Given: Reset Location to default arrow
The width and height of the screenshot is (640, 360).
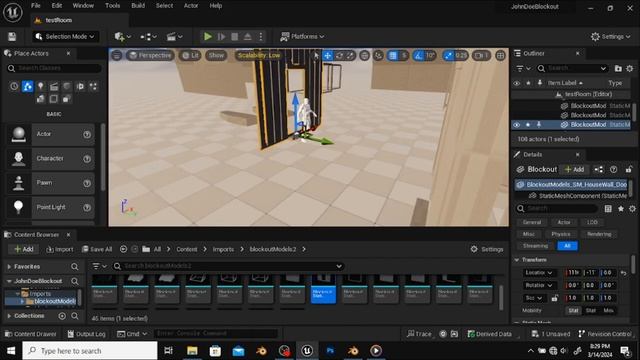Looking at the screenshot, I should 623,273.
